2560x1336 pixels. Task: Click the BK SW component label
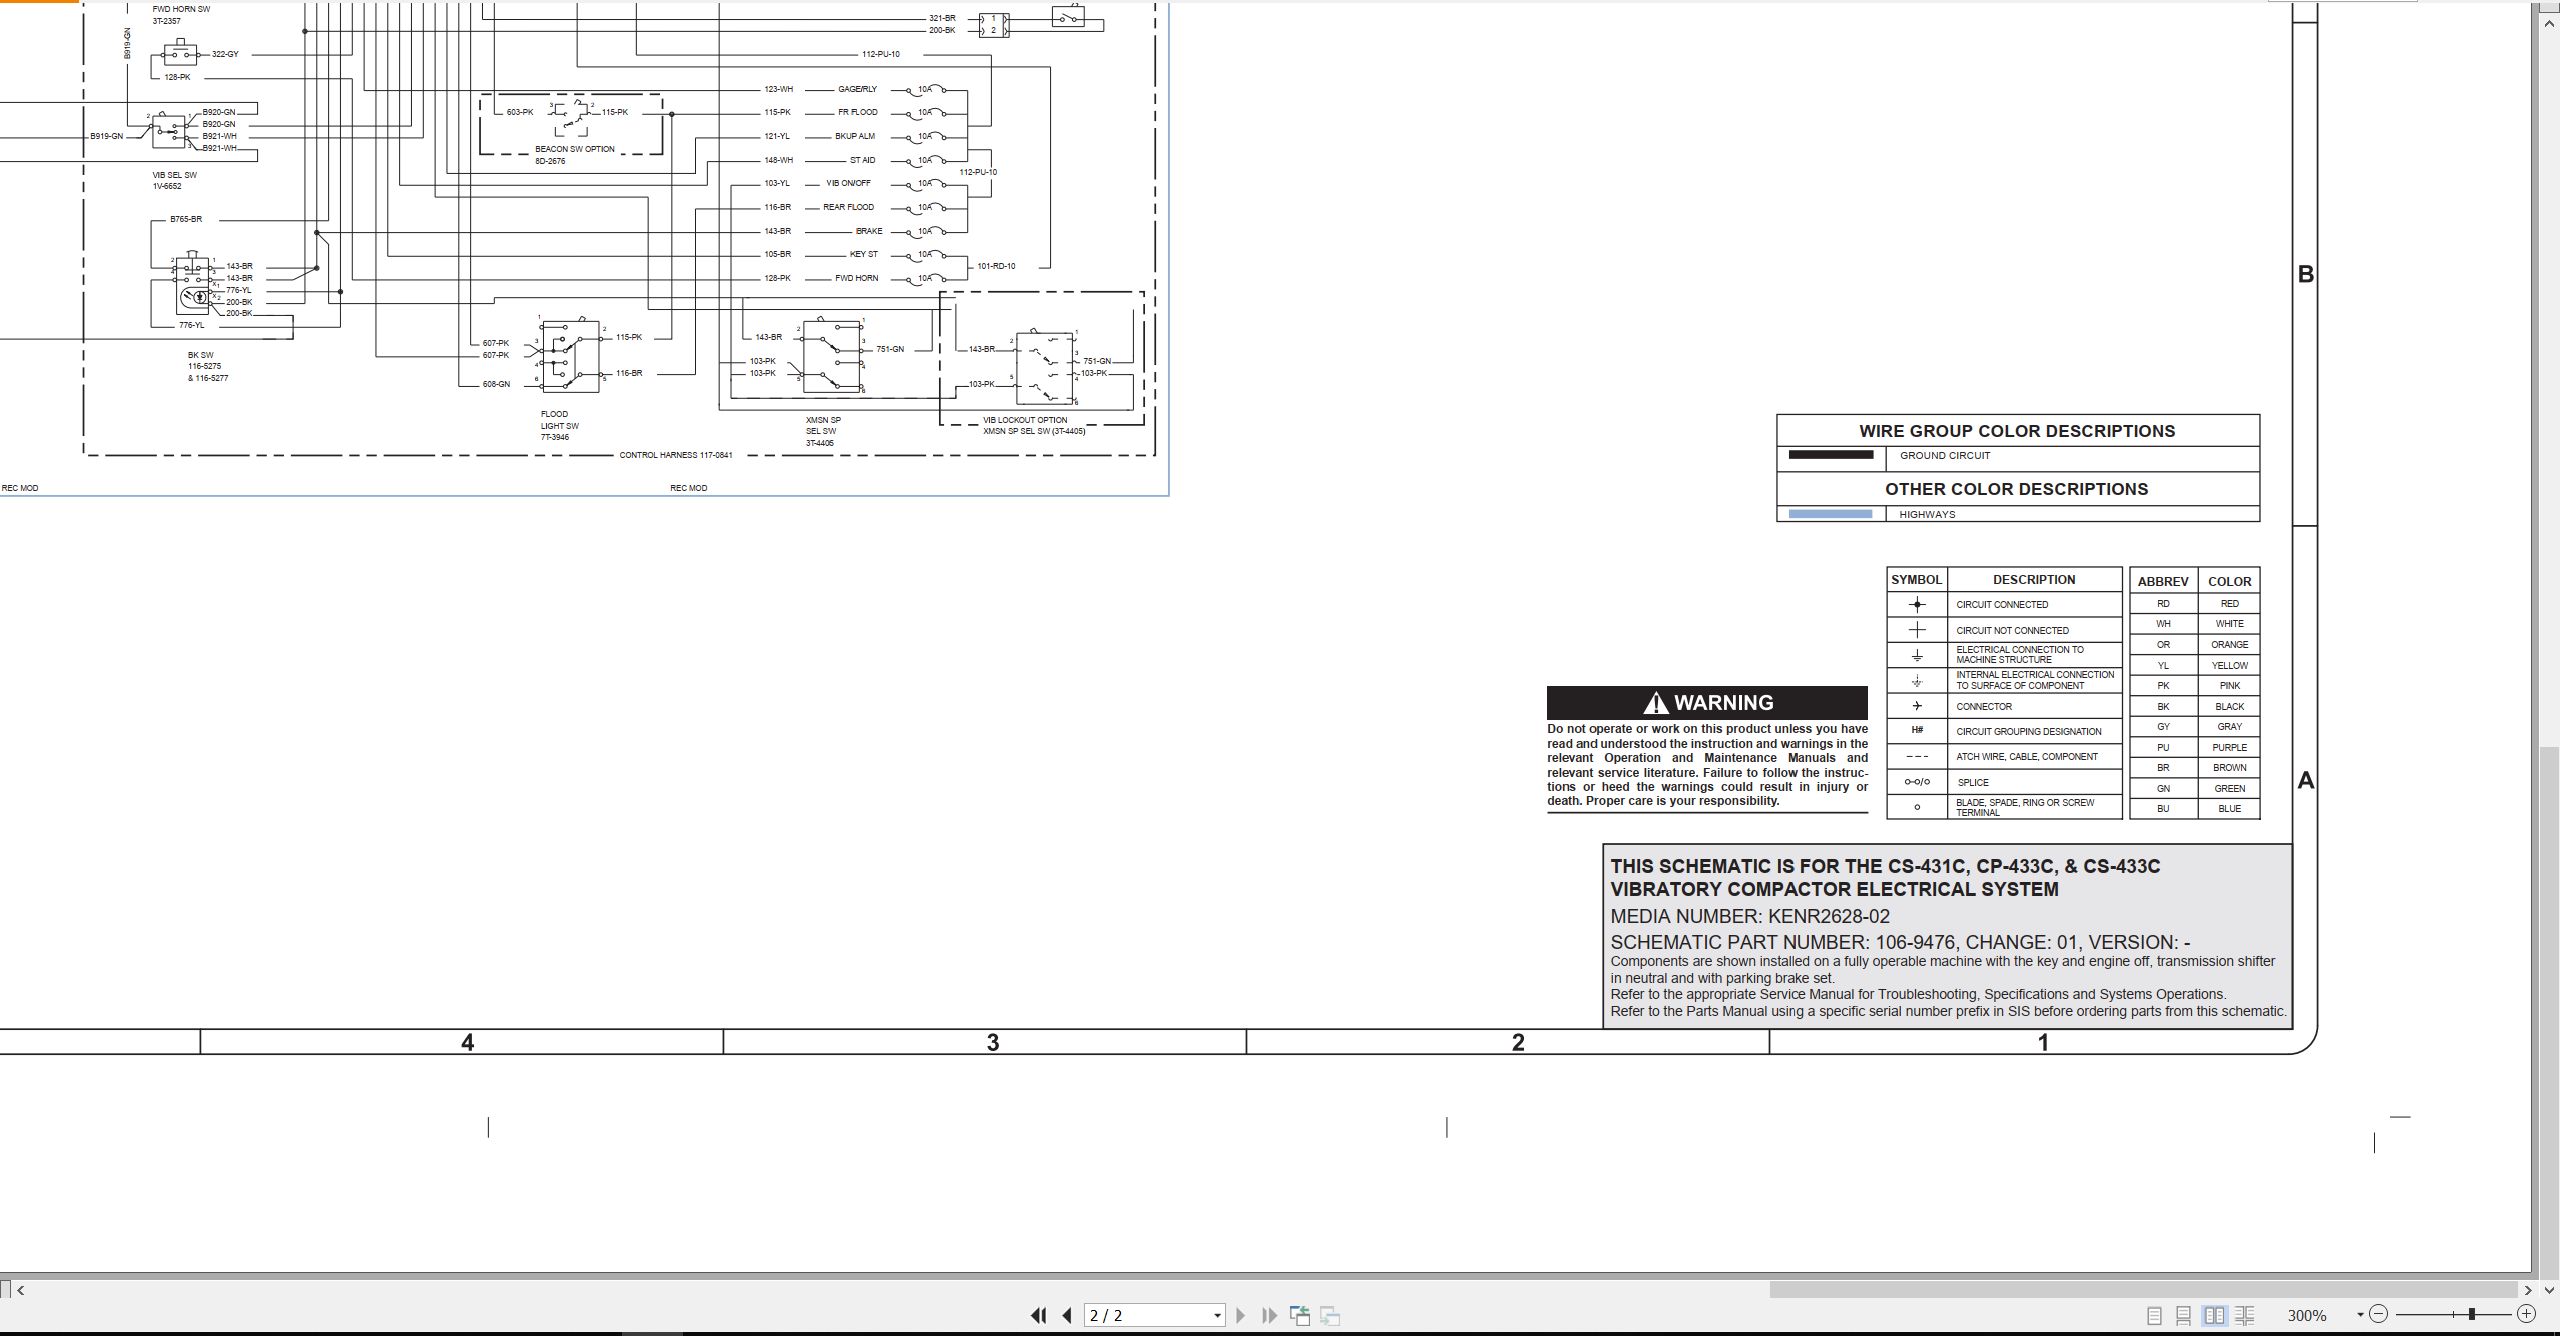(200, 355)
